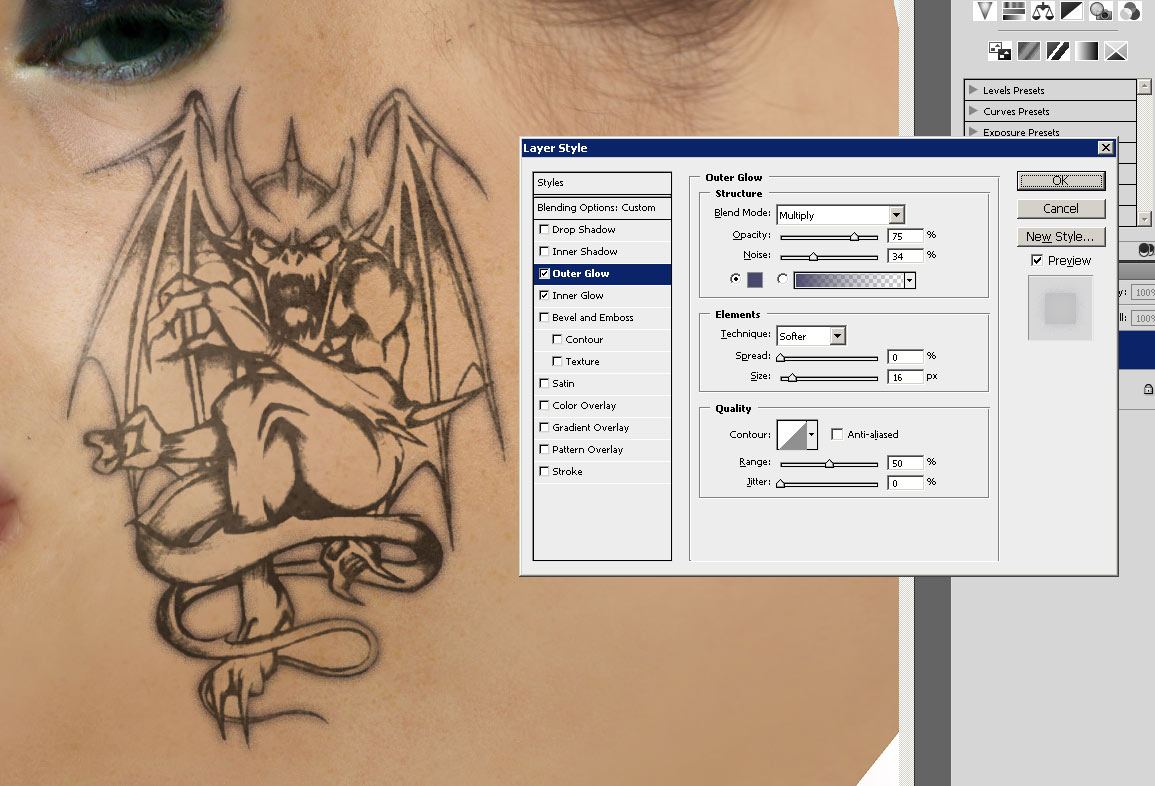Enable the Anti-aliased checkbox
Image resolution: width=1155 pixels, height=786 pixels.
coord(837,434)
